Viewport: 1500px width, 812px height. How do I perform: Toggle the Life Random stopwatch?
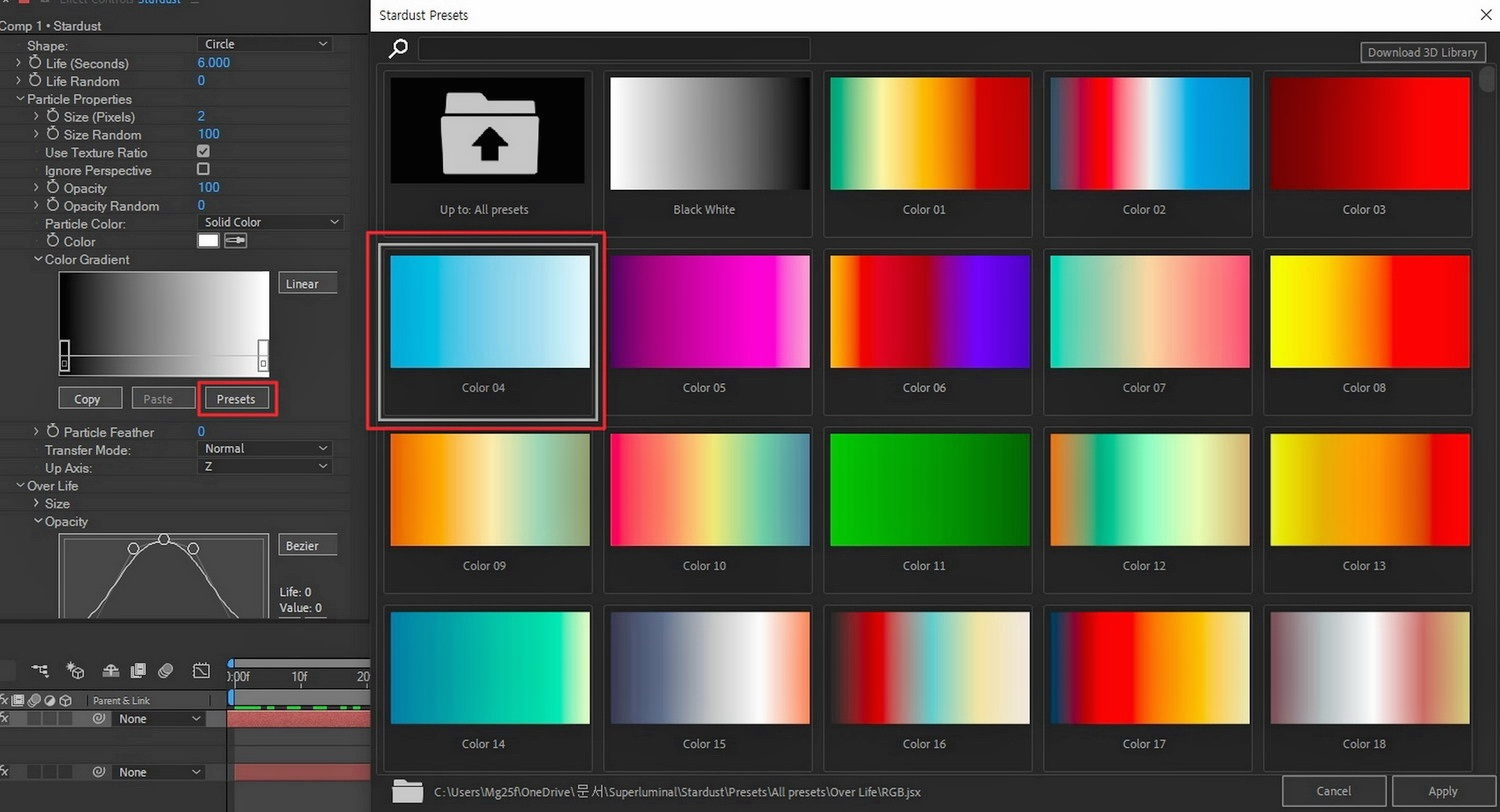pos(35,81)
